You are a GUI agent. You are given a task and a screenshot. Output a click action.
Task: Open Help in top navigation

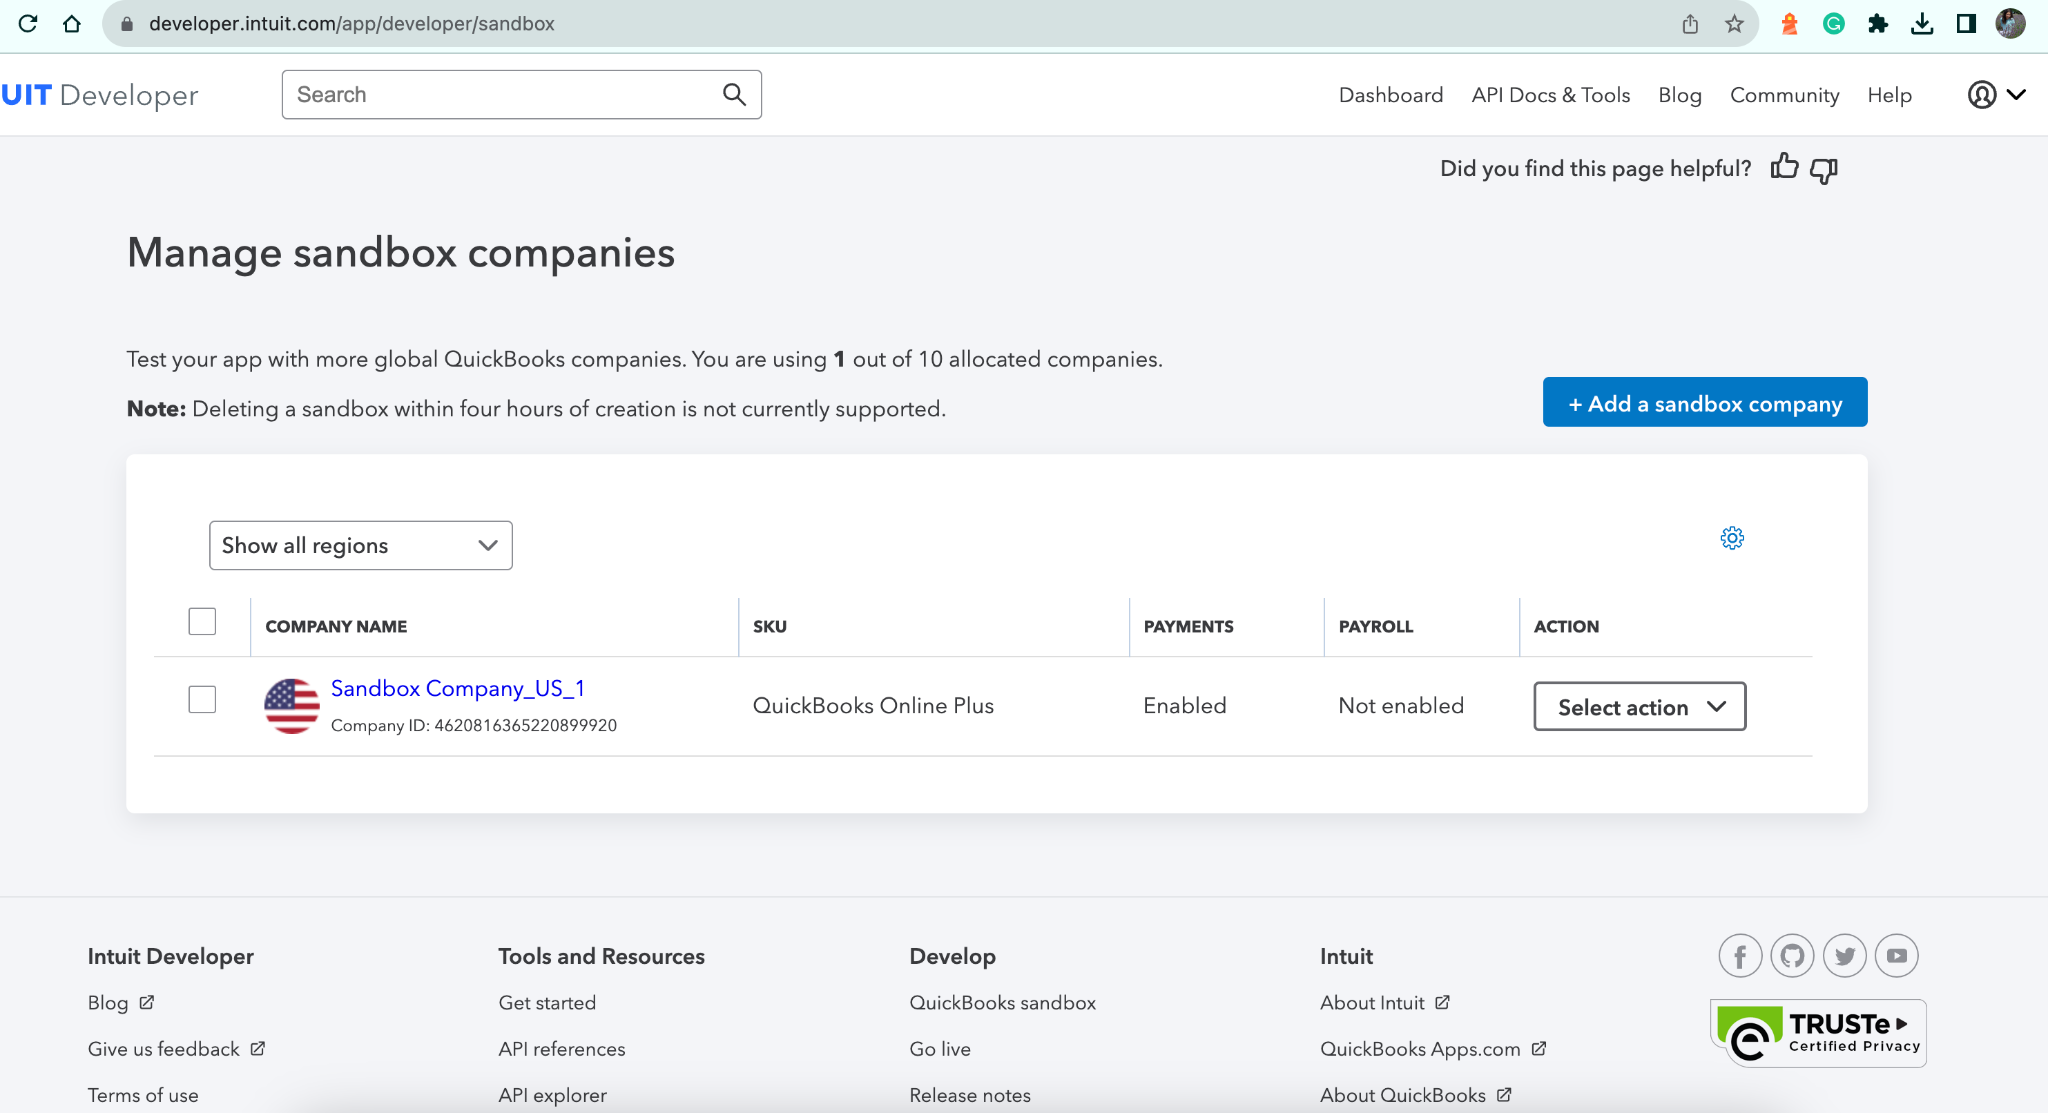click(1890, 95)
